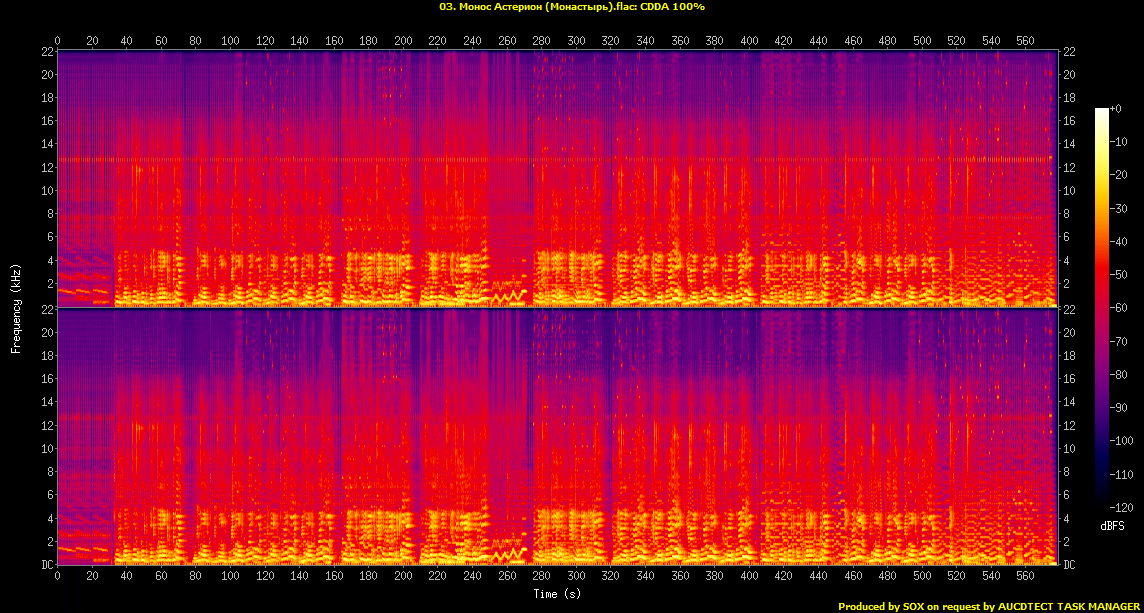Click the "Frequency (kHz)" axis label
The height and width of the screenshot is (613, 1144).
(16, 308)
